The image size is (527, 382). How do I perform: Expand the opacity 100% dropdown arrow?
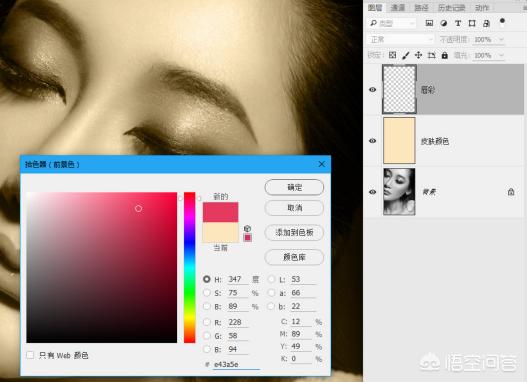pos(501,40)
